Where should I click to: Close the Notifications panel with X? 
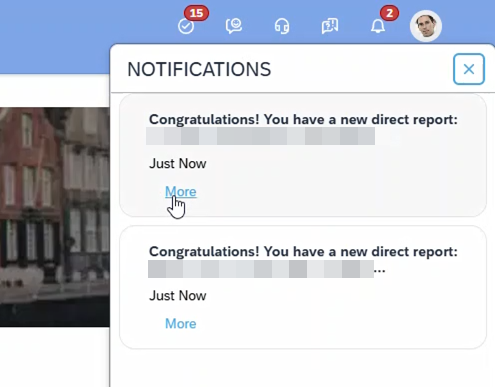468,69
